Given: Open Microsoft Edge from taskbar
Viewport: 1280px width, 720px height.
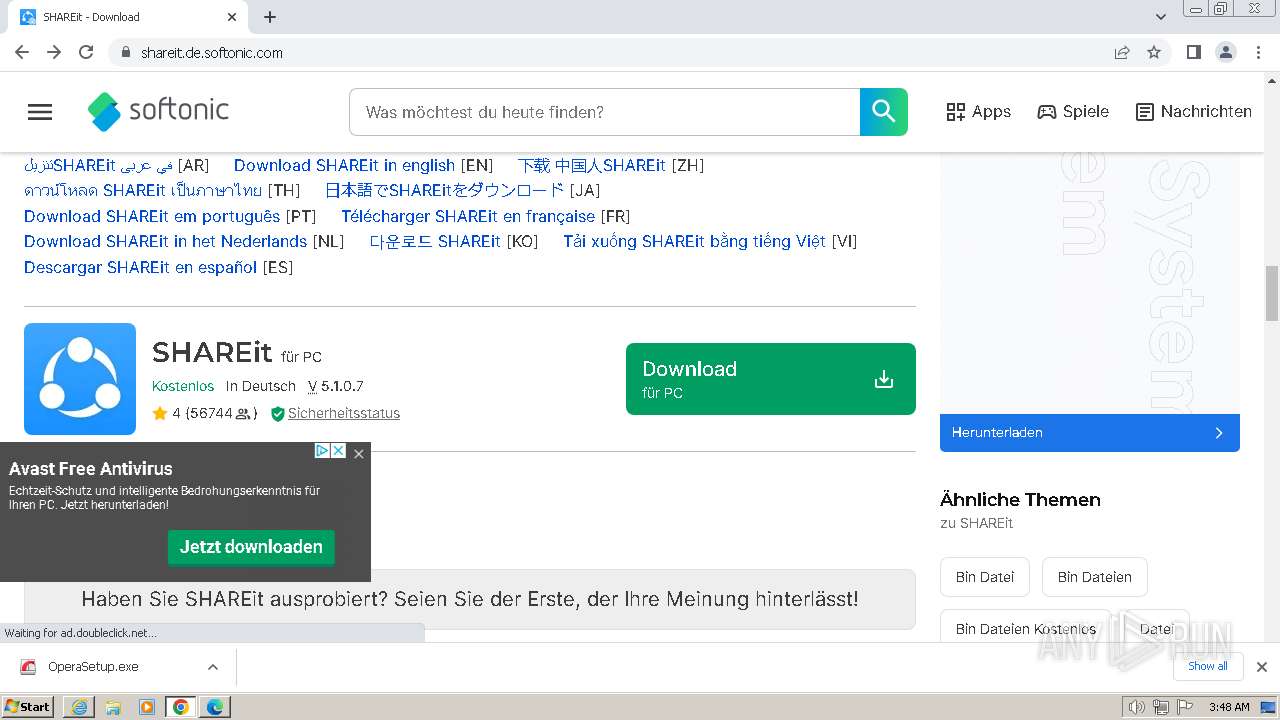Looking at the screenshot, I should [215, 707].
